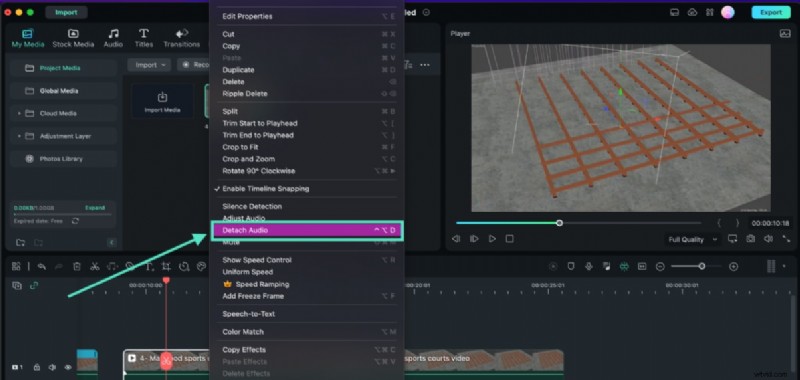The image size is (800, 380).
Task: Collapse the media sidebar arrow
Action: pyautogui.click(x=112, y=243)
